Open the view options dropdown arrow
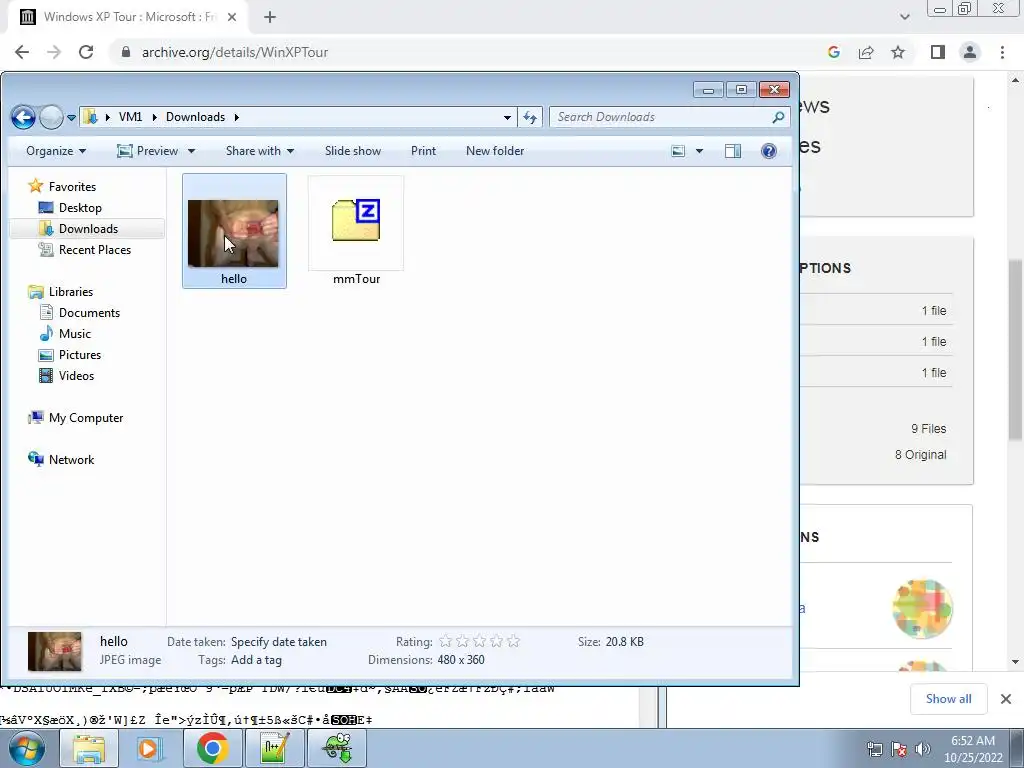Viewport: 1024px width, 768px height. (699, 151)
